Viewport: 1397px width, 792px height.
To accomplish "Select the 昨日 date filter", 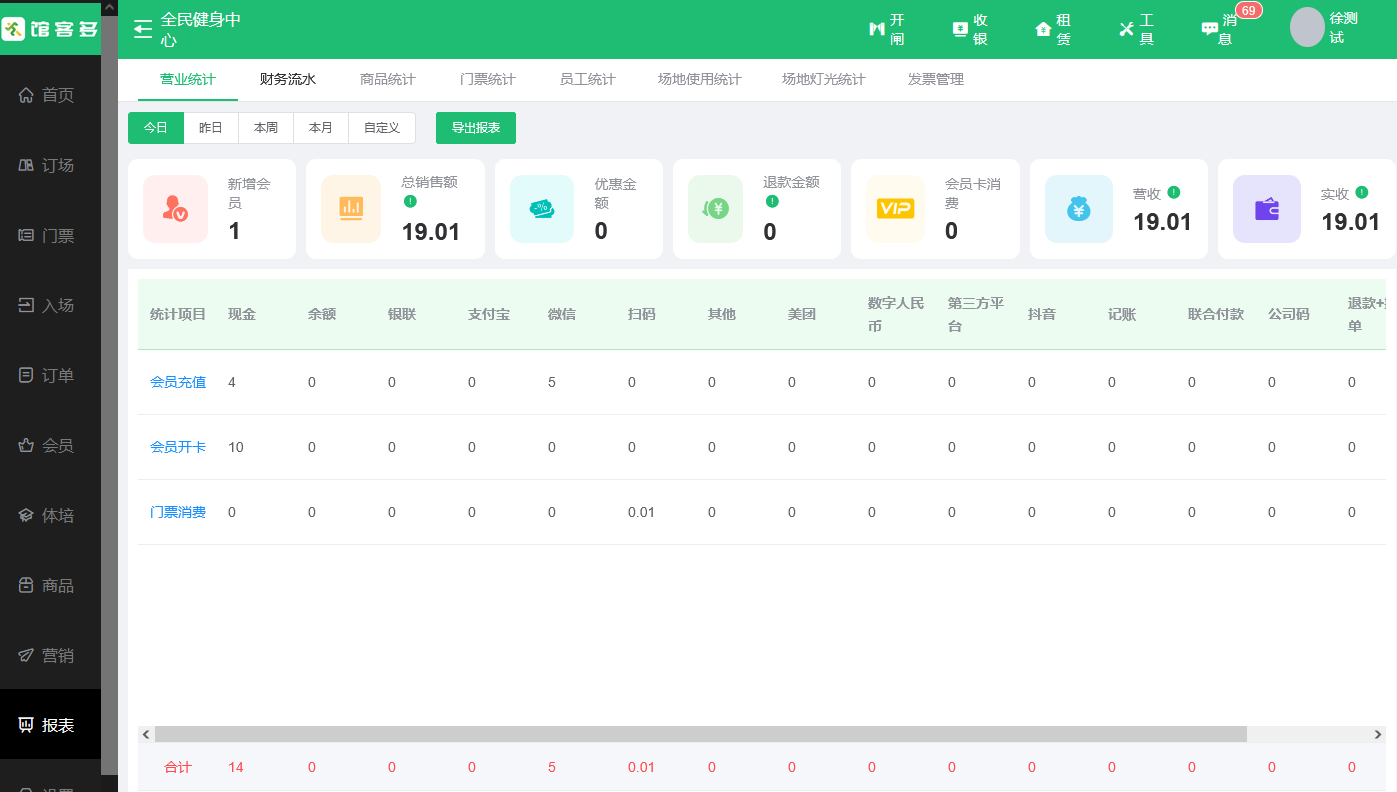I will 211,128.
